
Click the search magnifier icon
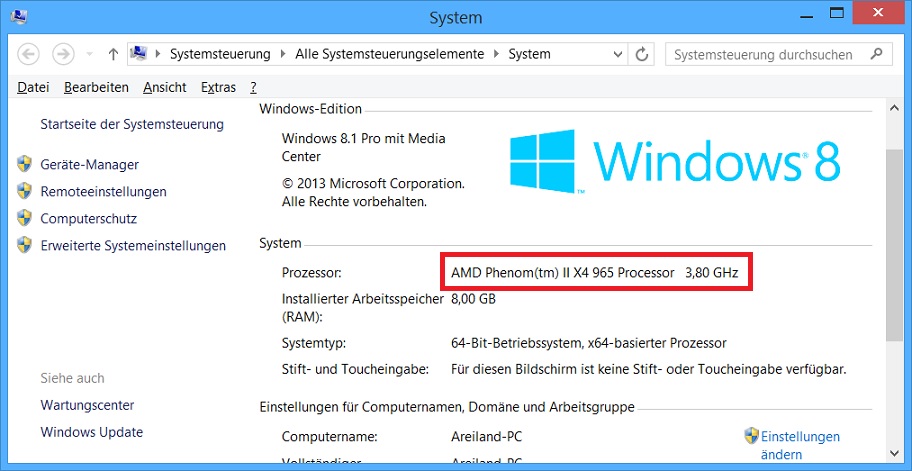pos(877,54)
